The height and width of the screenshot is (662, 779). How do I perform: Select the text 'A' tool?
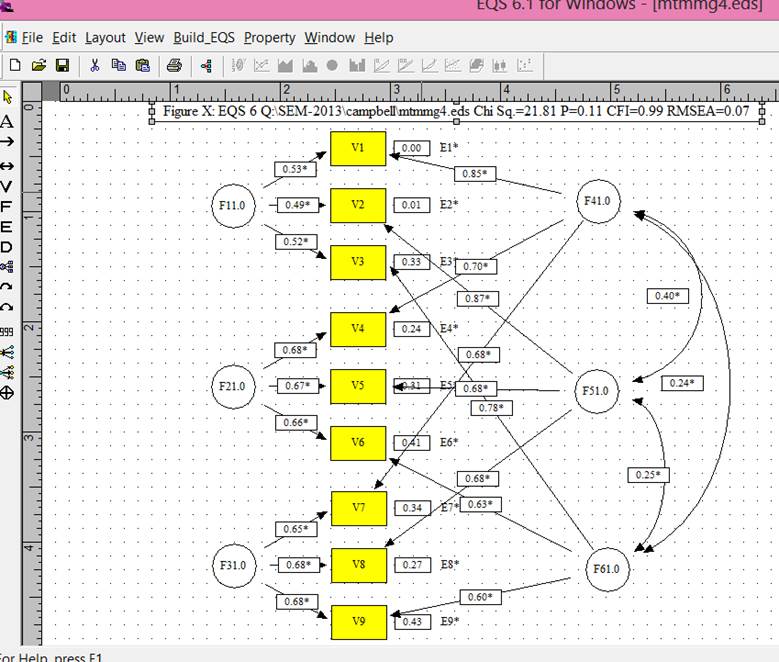click(6, 121)
